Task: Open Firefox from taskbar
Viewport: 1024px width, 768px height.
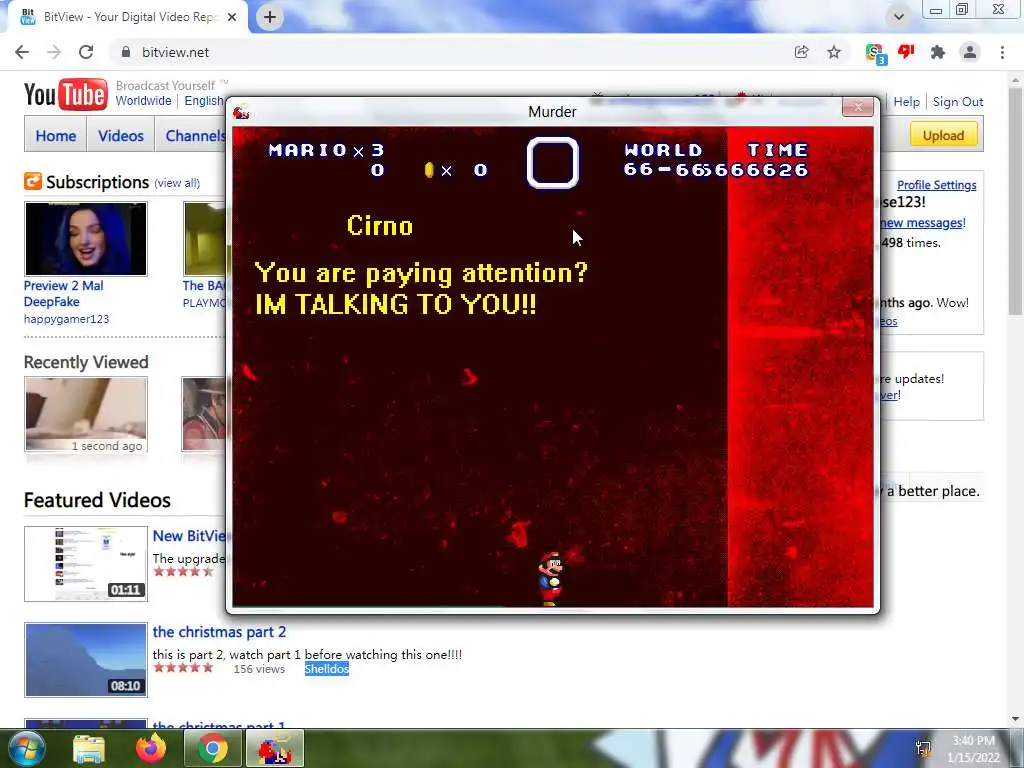Action: point(151,748)
